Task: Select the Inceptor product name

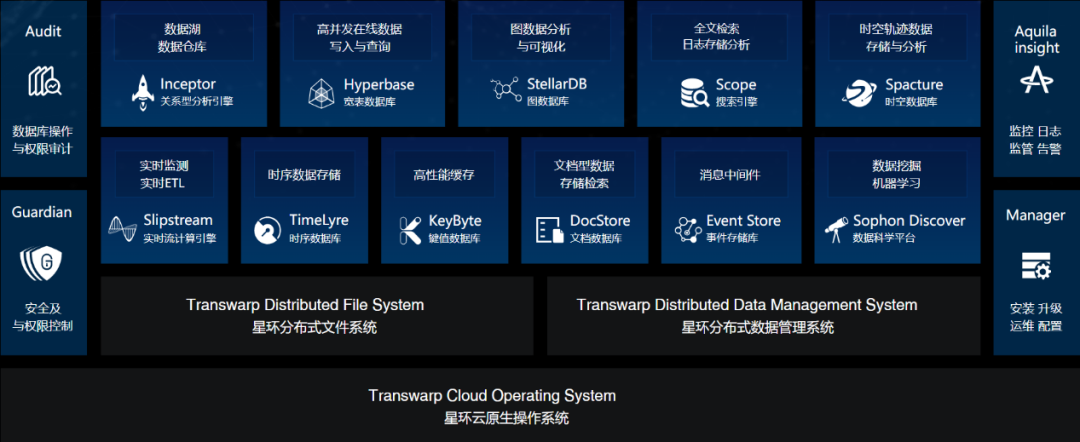Action: tap(188, 85)
